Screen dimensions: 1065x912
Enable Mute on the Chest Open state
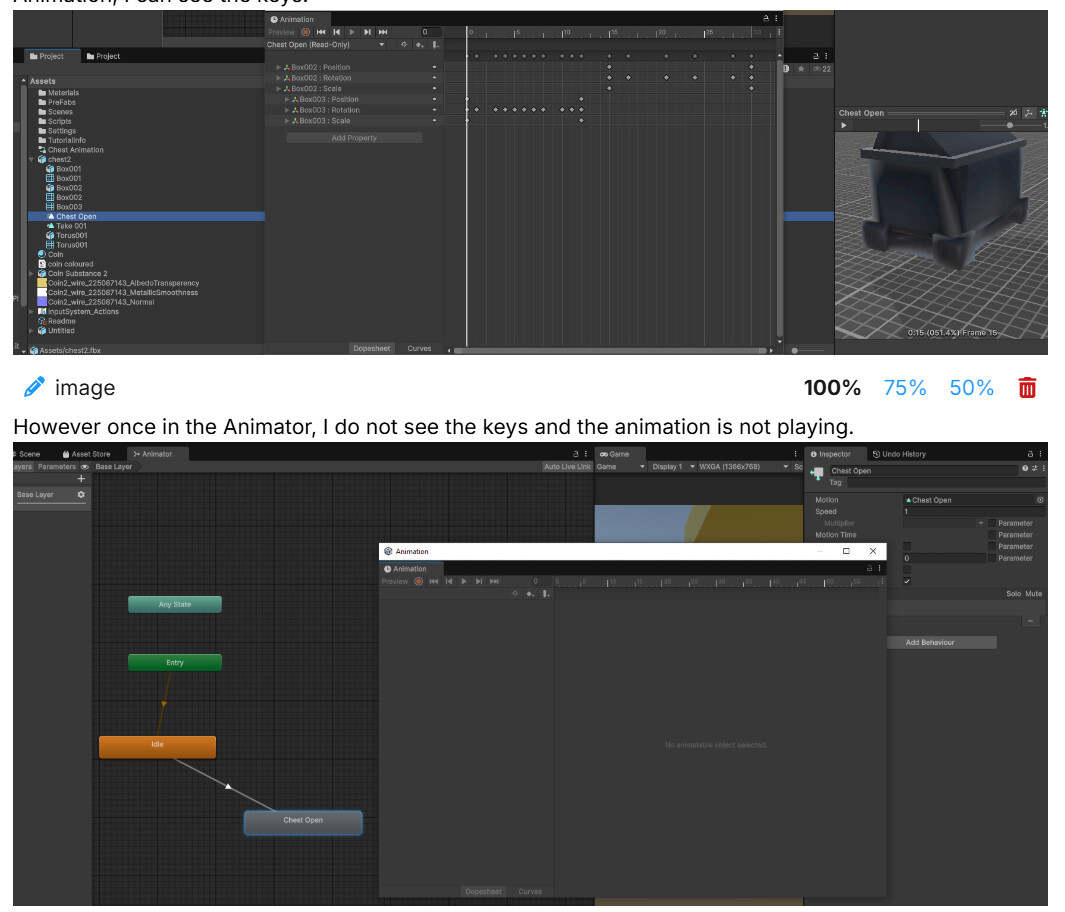[x=1033, y=593]
